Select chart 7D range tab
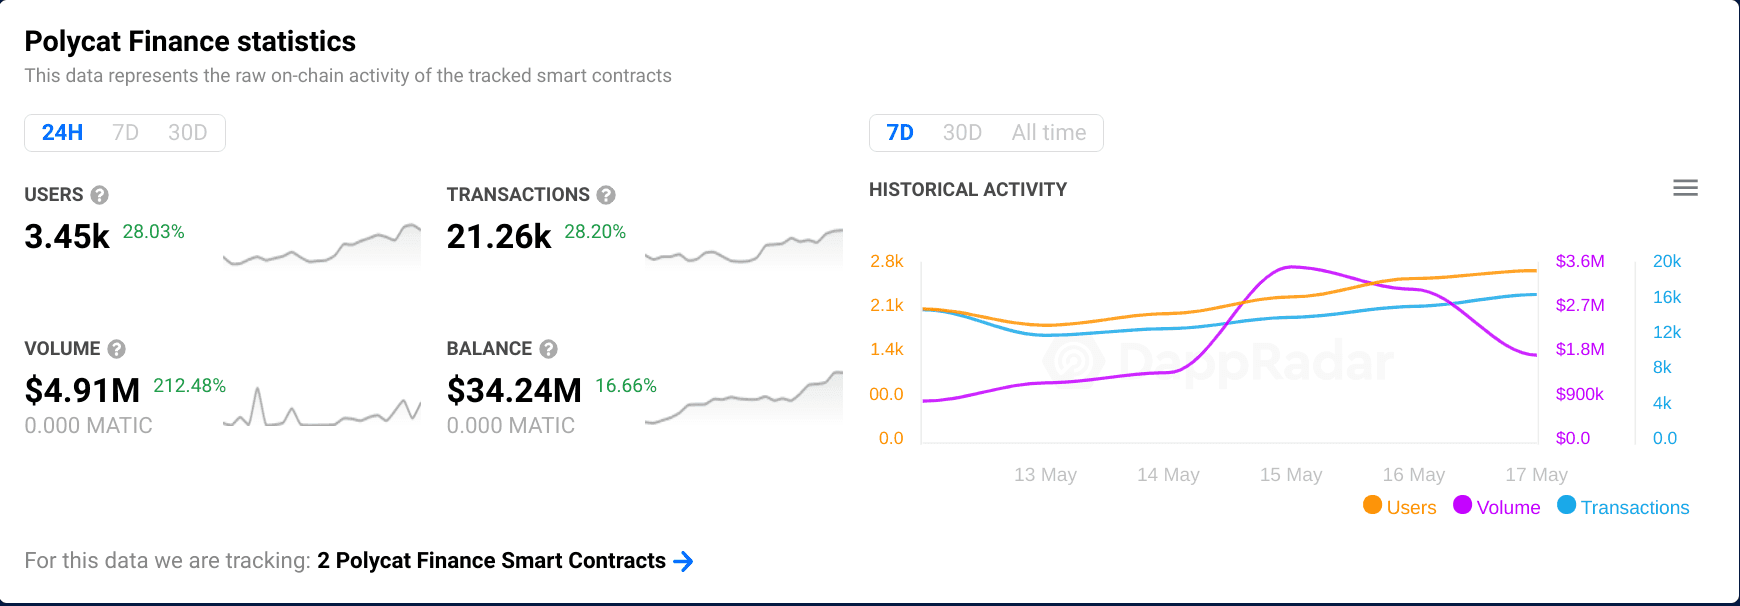Image resolution: width=1740 pixels, height=606 pixels. pos(900,133)
